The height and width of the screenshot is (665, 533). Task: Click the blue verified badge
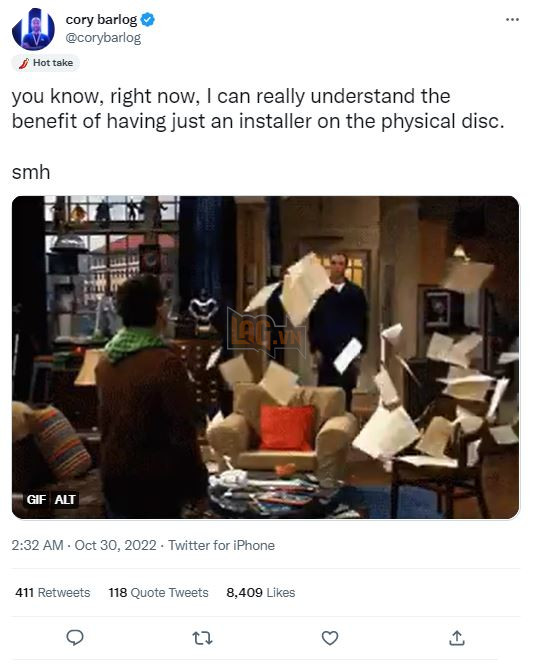point(148,20)
